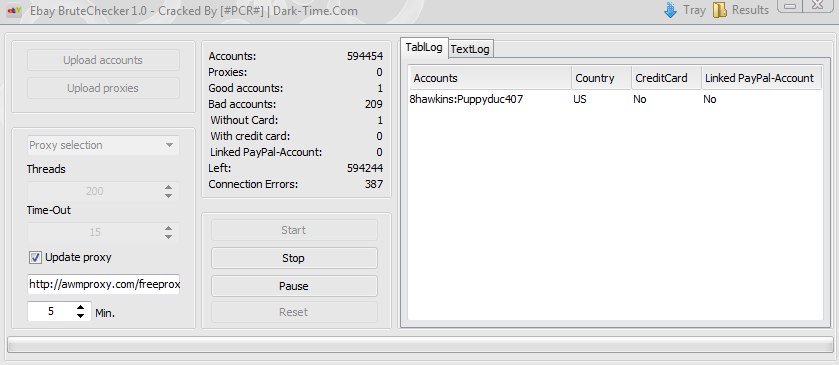Screen dimensions: 839x365
Task: Select the TablLog tab
Action: pyautogui.click(x=424, y=47)
